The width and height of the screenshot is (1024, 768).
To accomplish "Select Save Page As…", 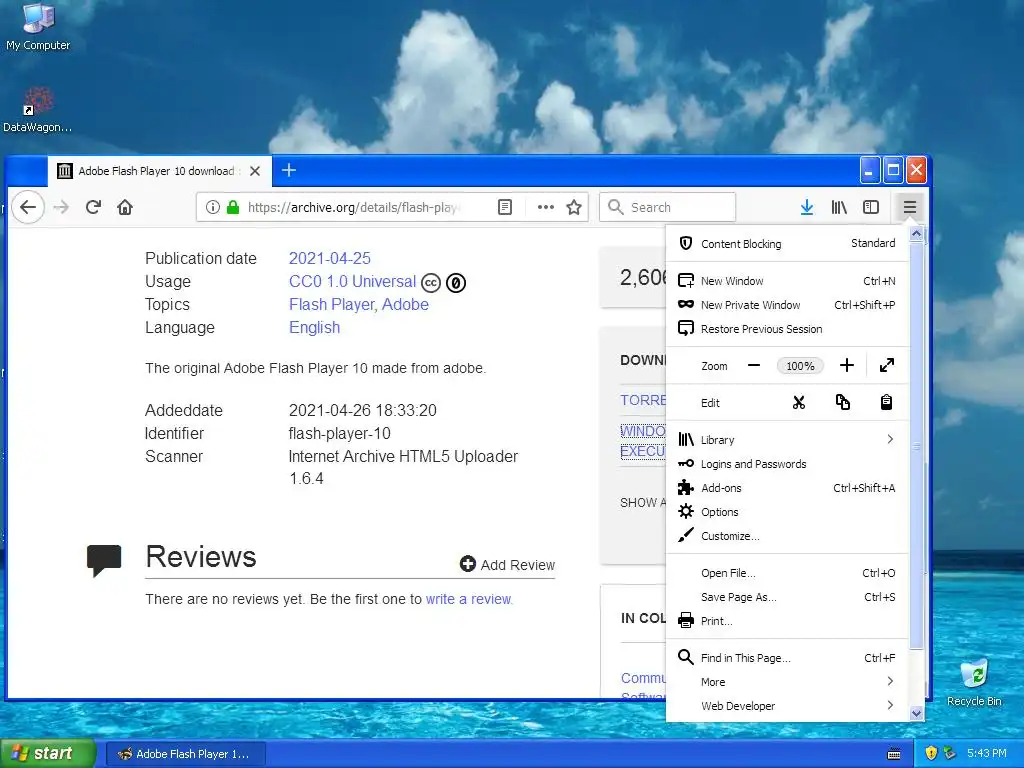I will point(787,597).
